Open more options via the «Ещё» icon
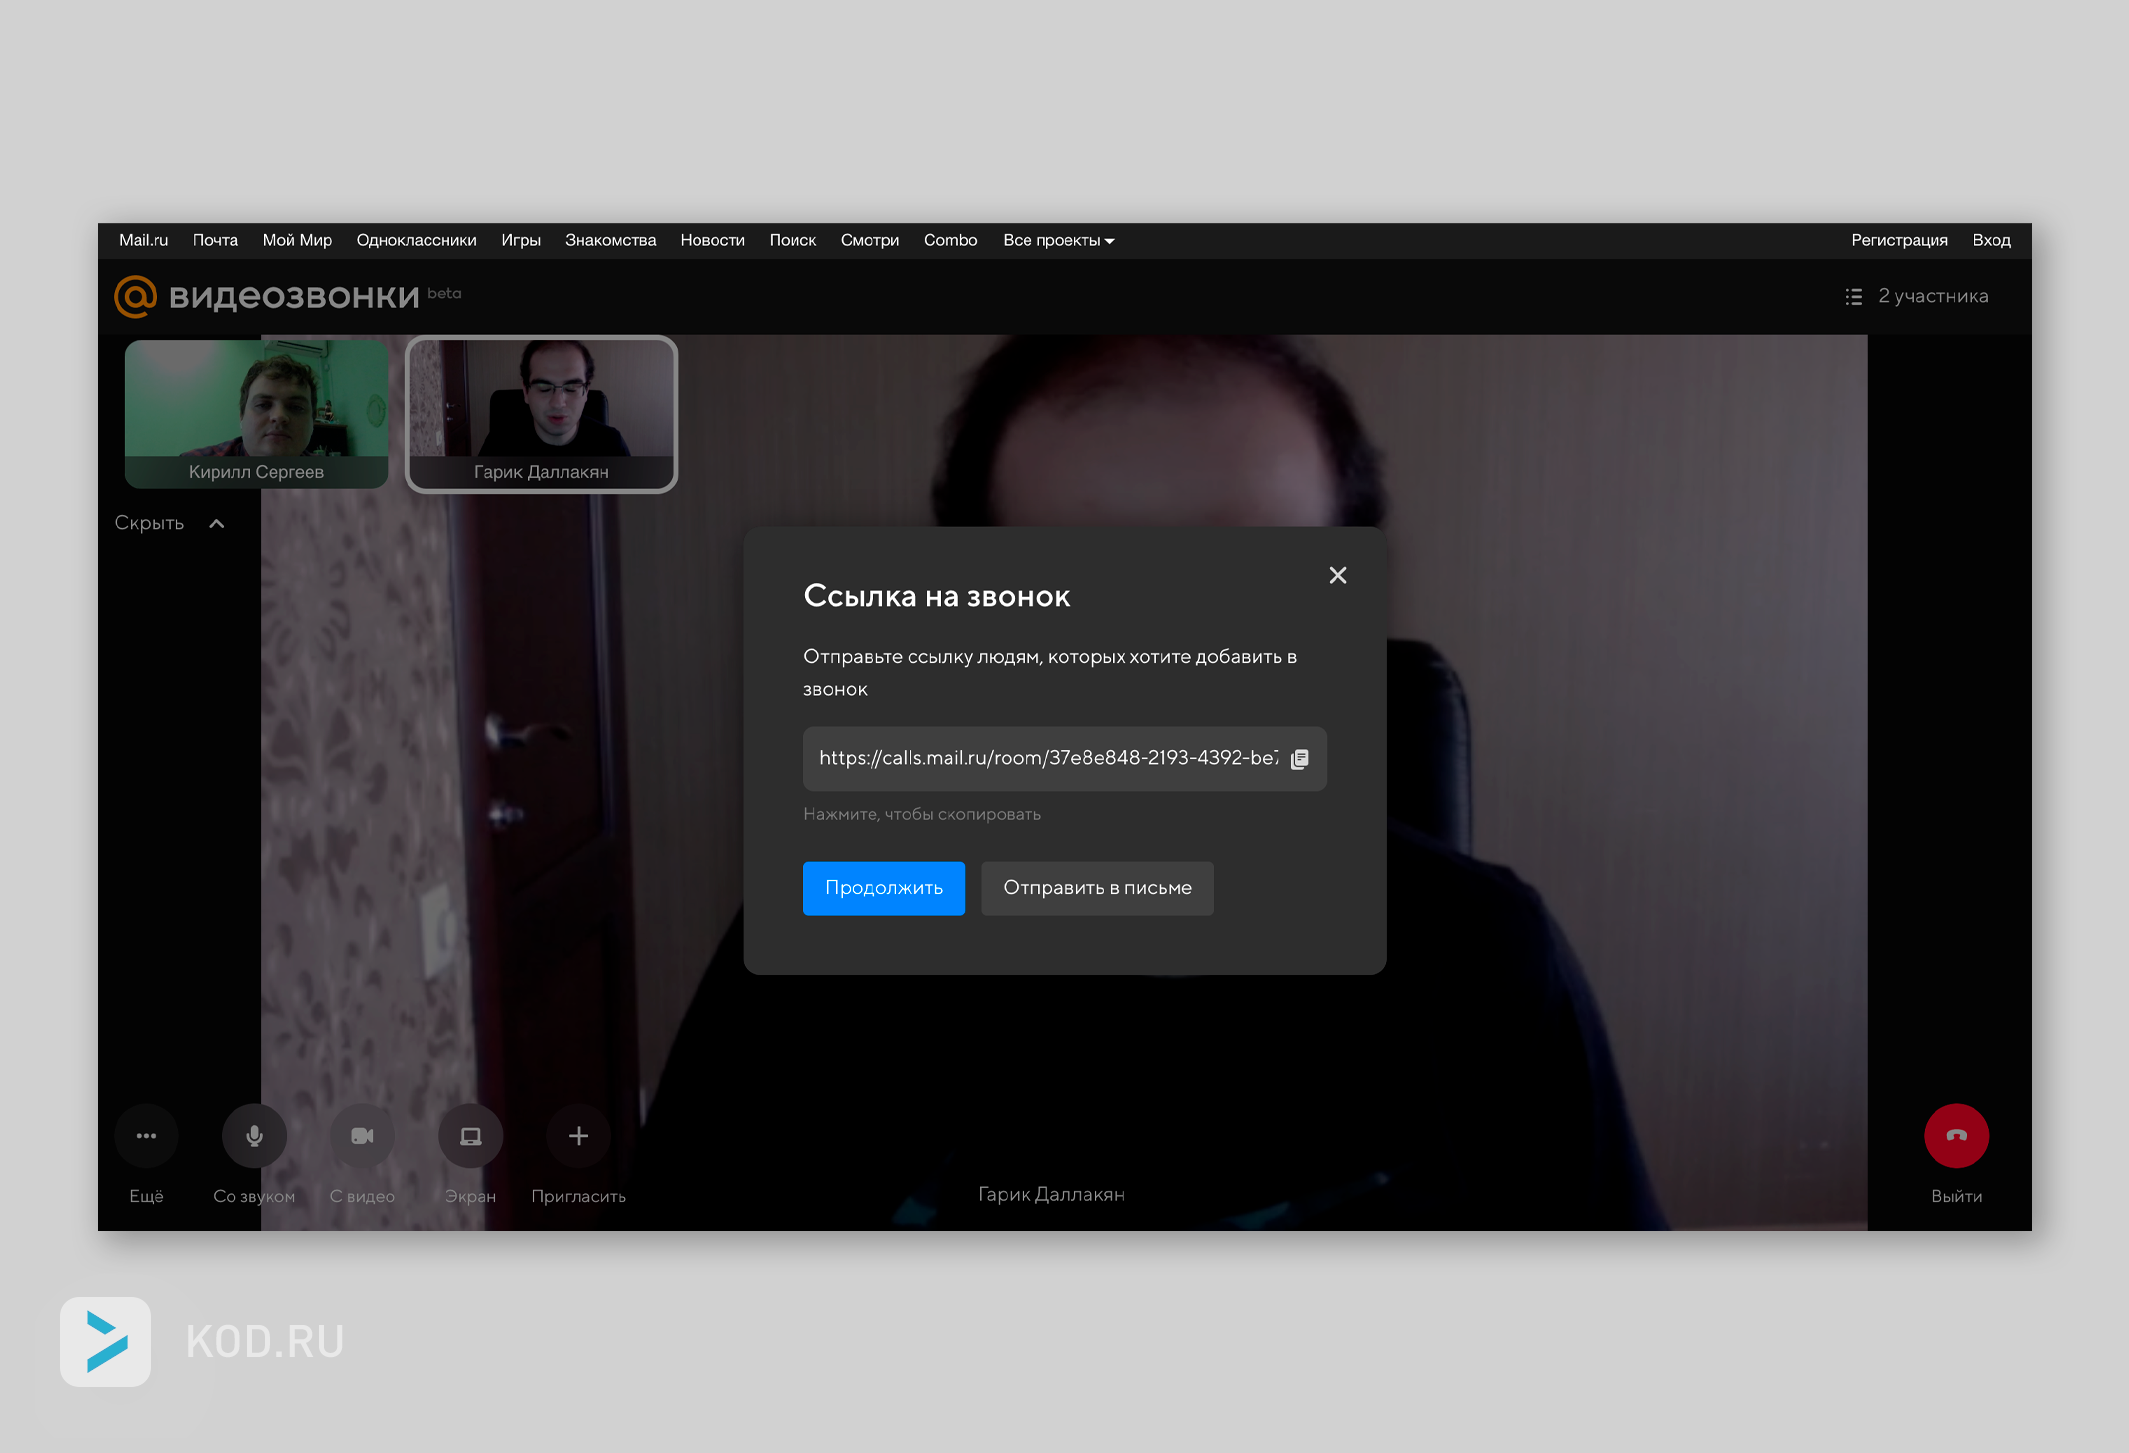 point(146,1135)
